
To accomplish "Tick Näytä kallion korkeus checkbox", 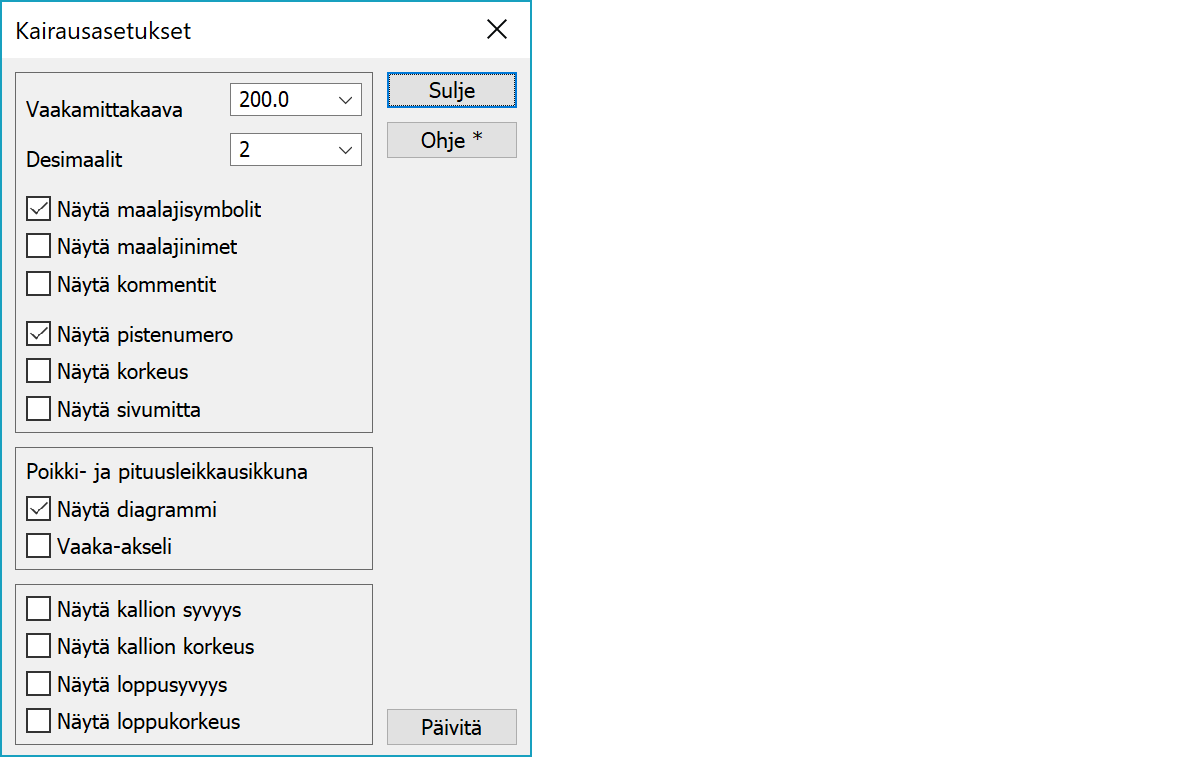I will click(39, 646).
